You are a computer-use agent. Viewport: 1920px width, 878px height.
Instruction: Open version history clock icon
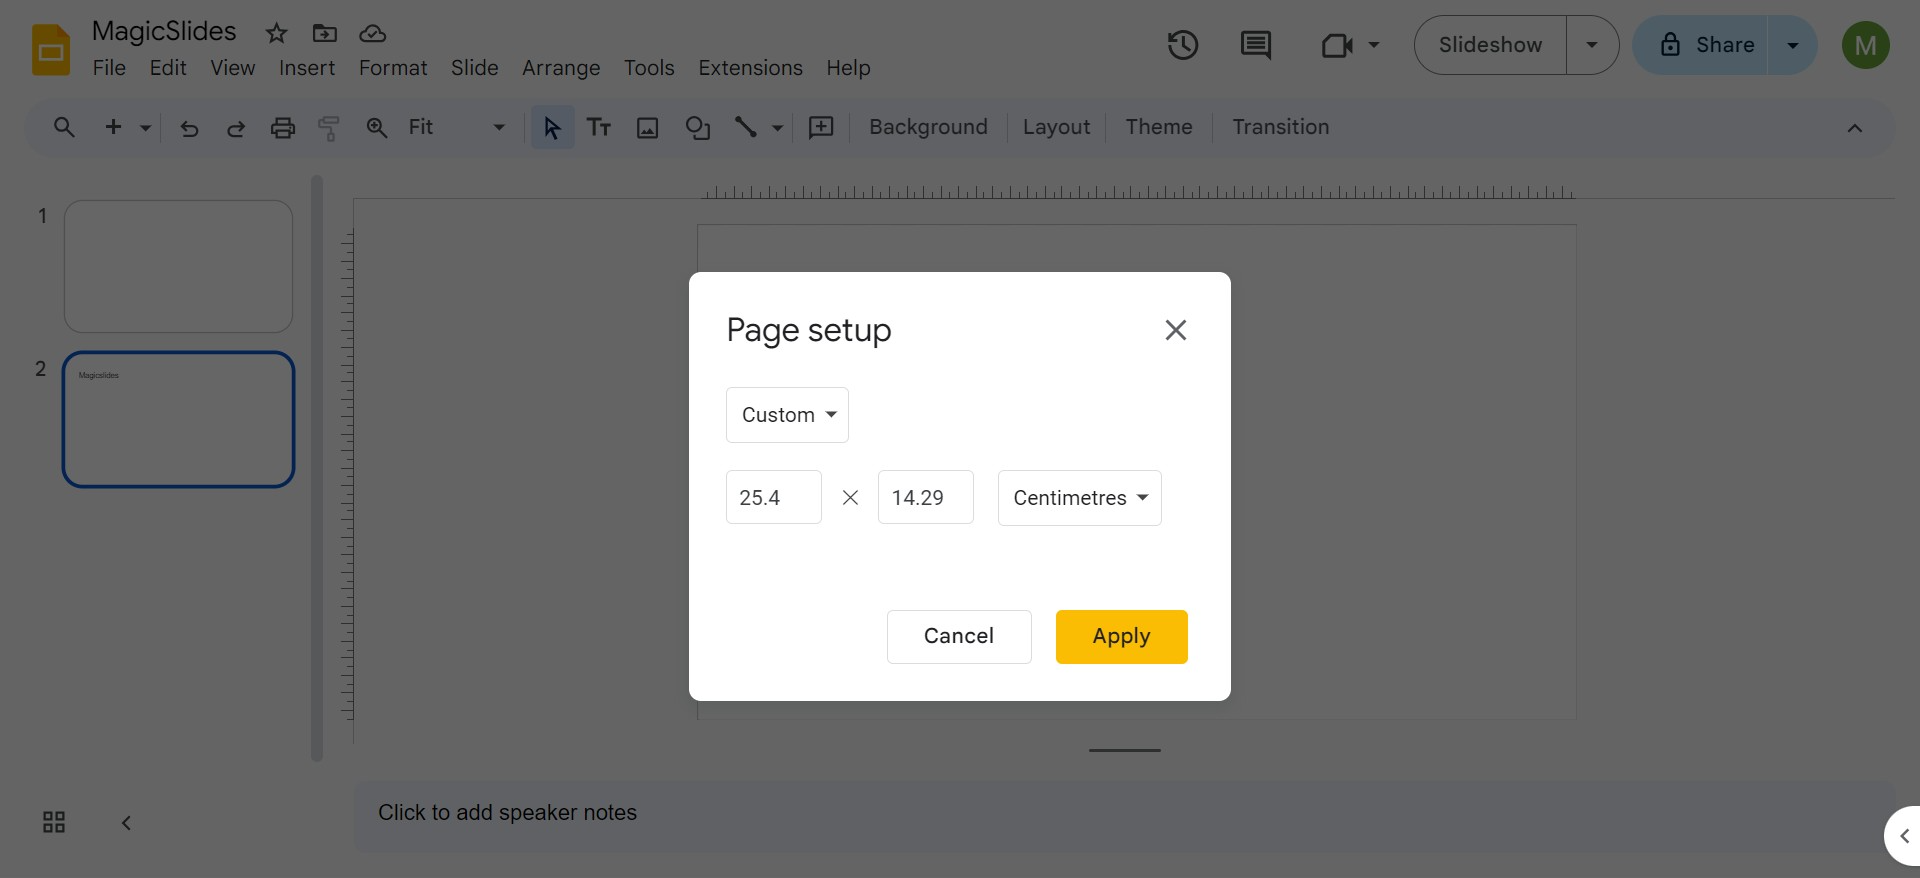pyautogui.click(x=1182, y=45)
